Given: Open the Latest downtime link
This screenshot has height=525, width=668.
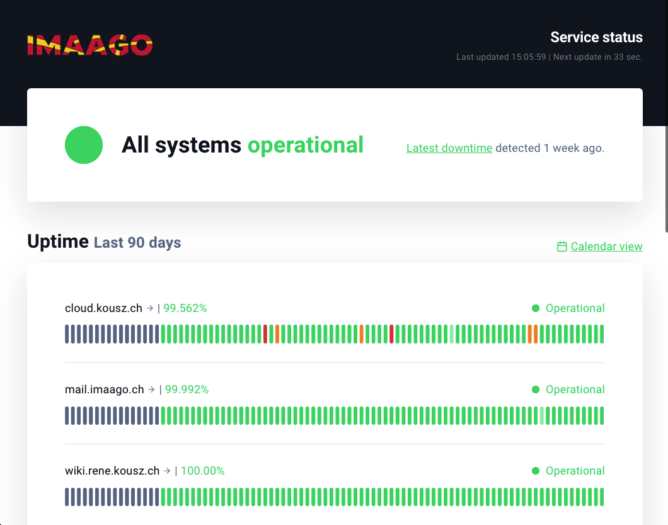Looking at the screenshot, I should (449, 148).
